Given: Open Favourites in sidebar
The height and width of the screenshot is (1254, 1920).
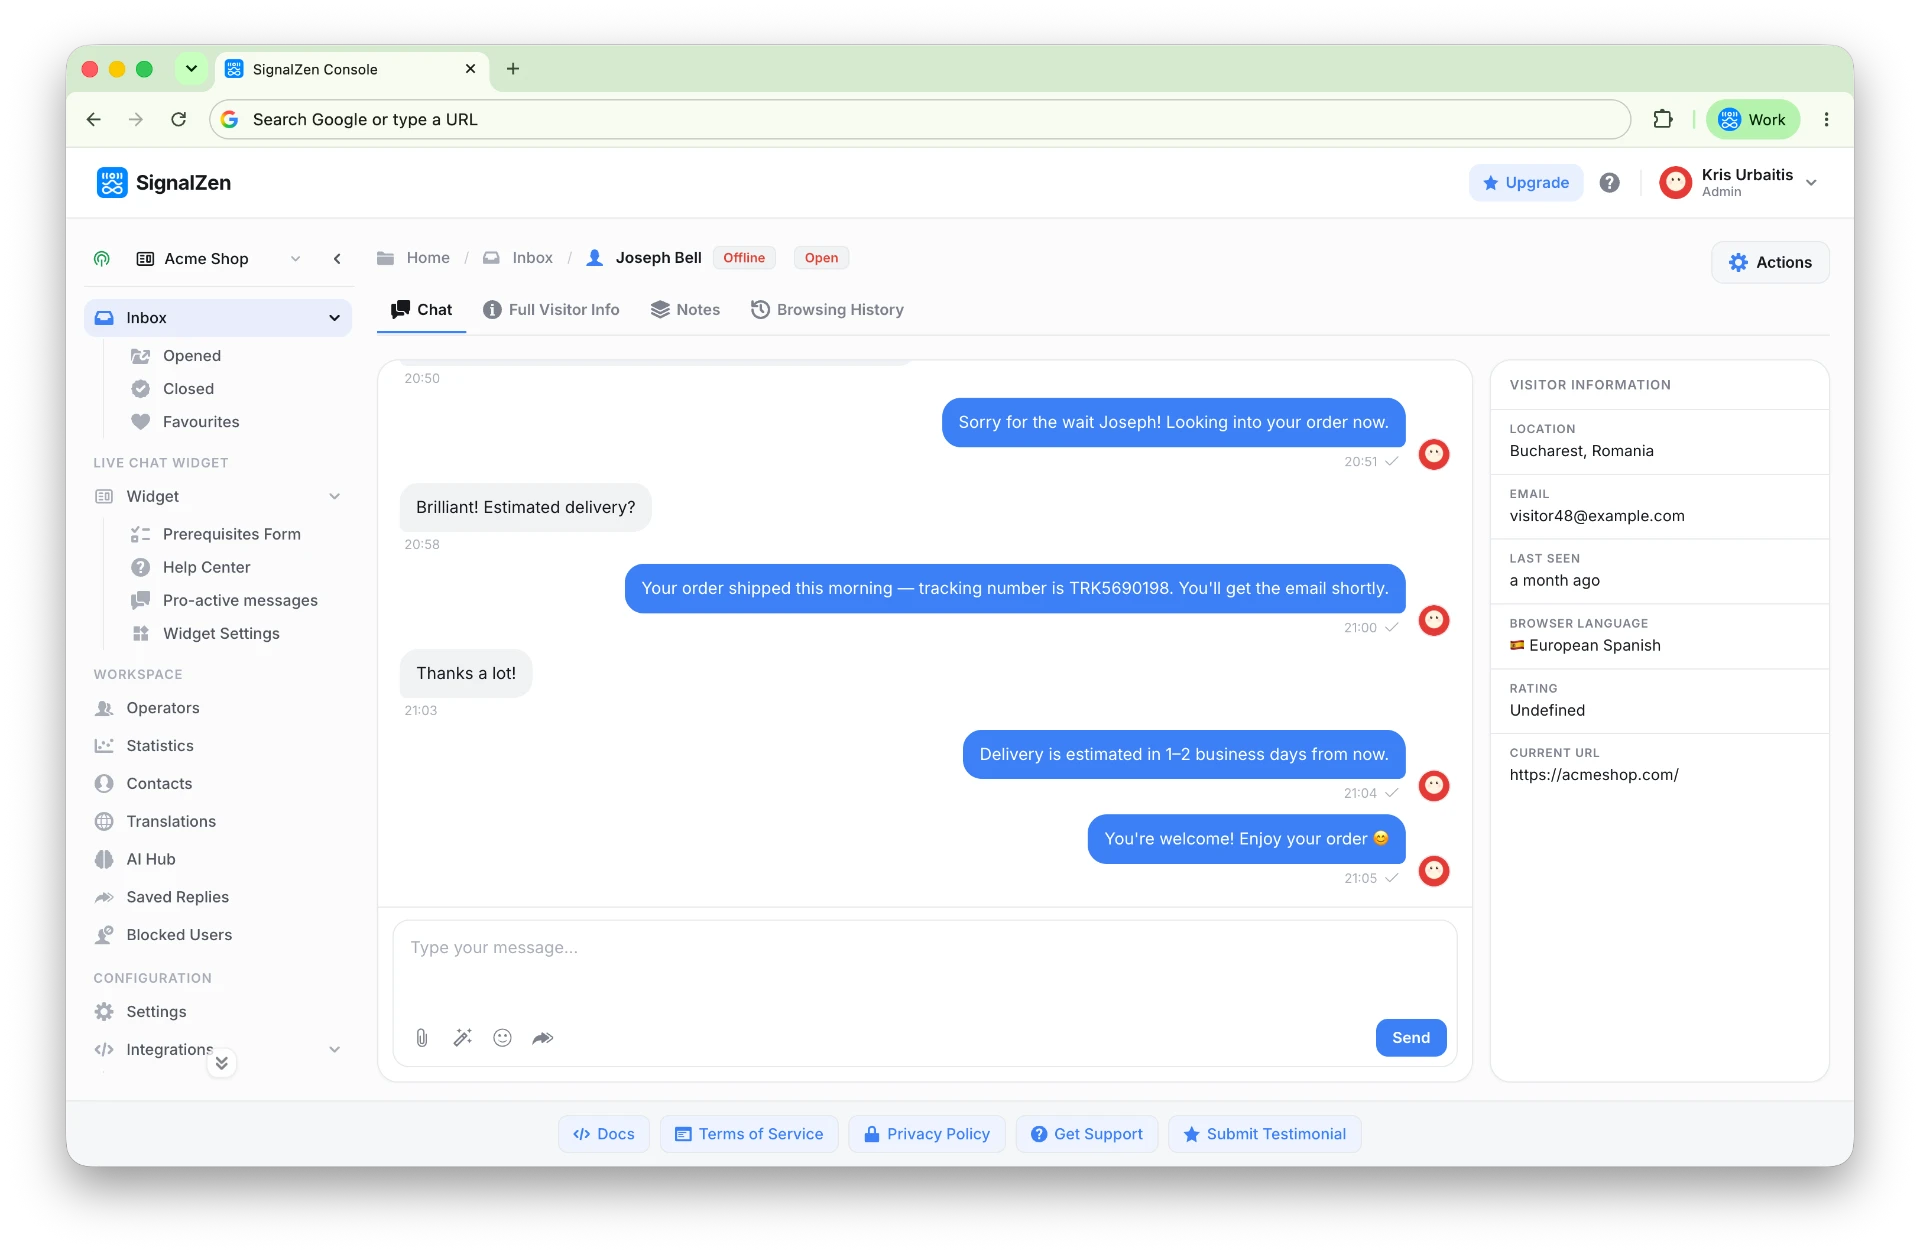Looking at the screenshot, I should click(201, 422).
